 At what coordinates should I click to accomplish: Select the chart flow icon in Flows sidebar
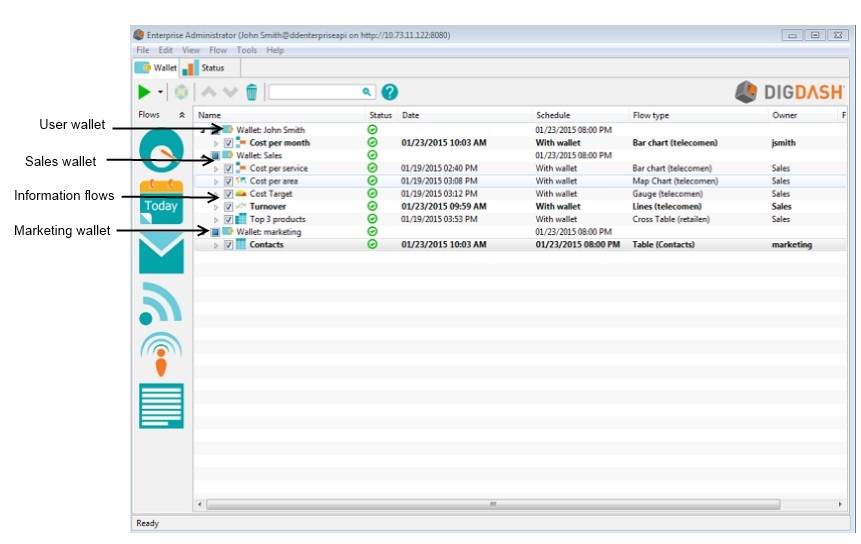pos(161,150)
